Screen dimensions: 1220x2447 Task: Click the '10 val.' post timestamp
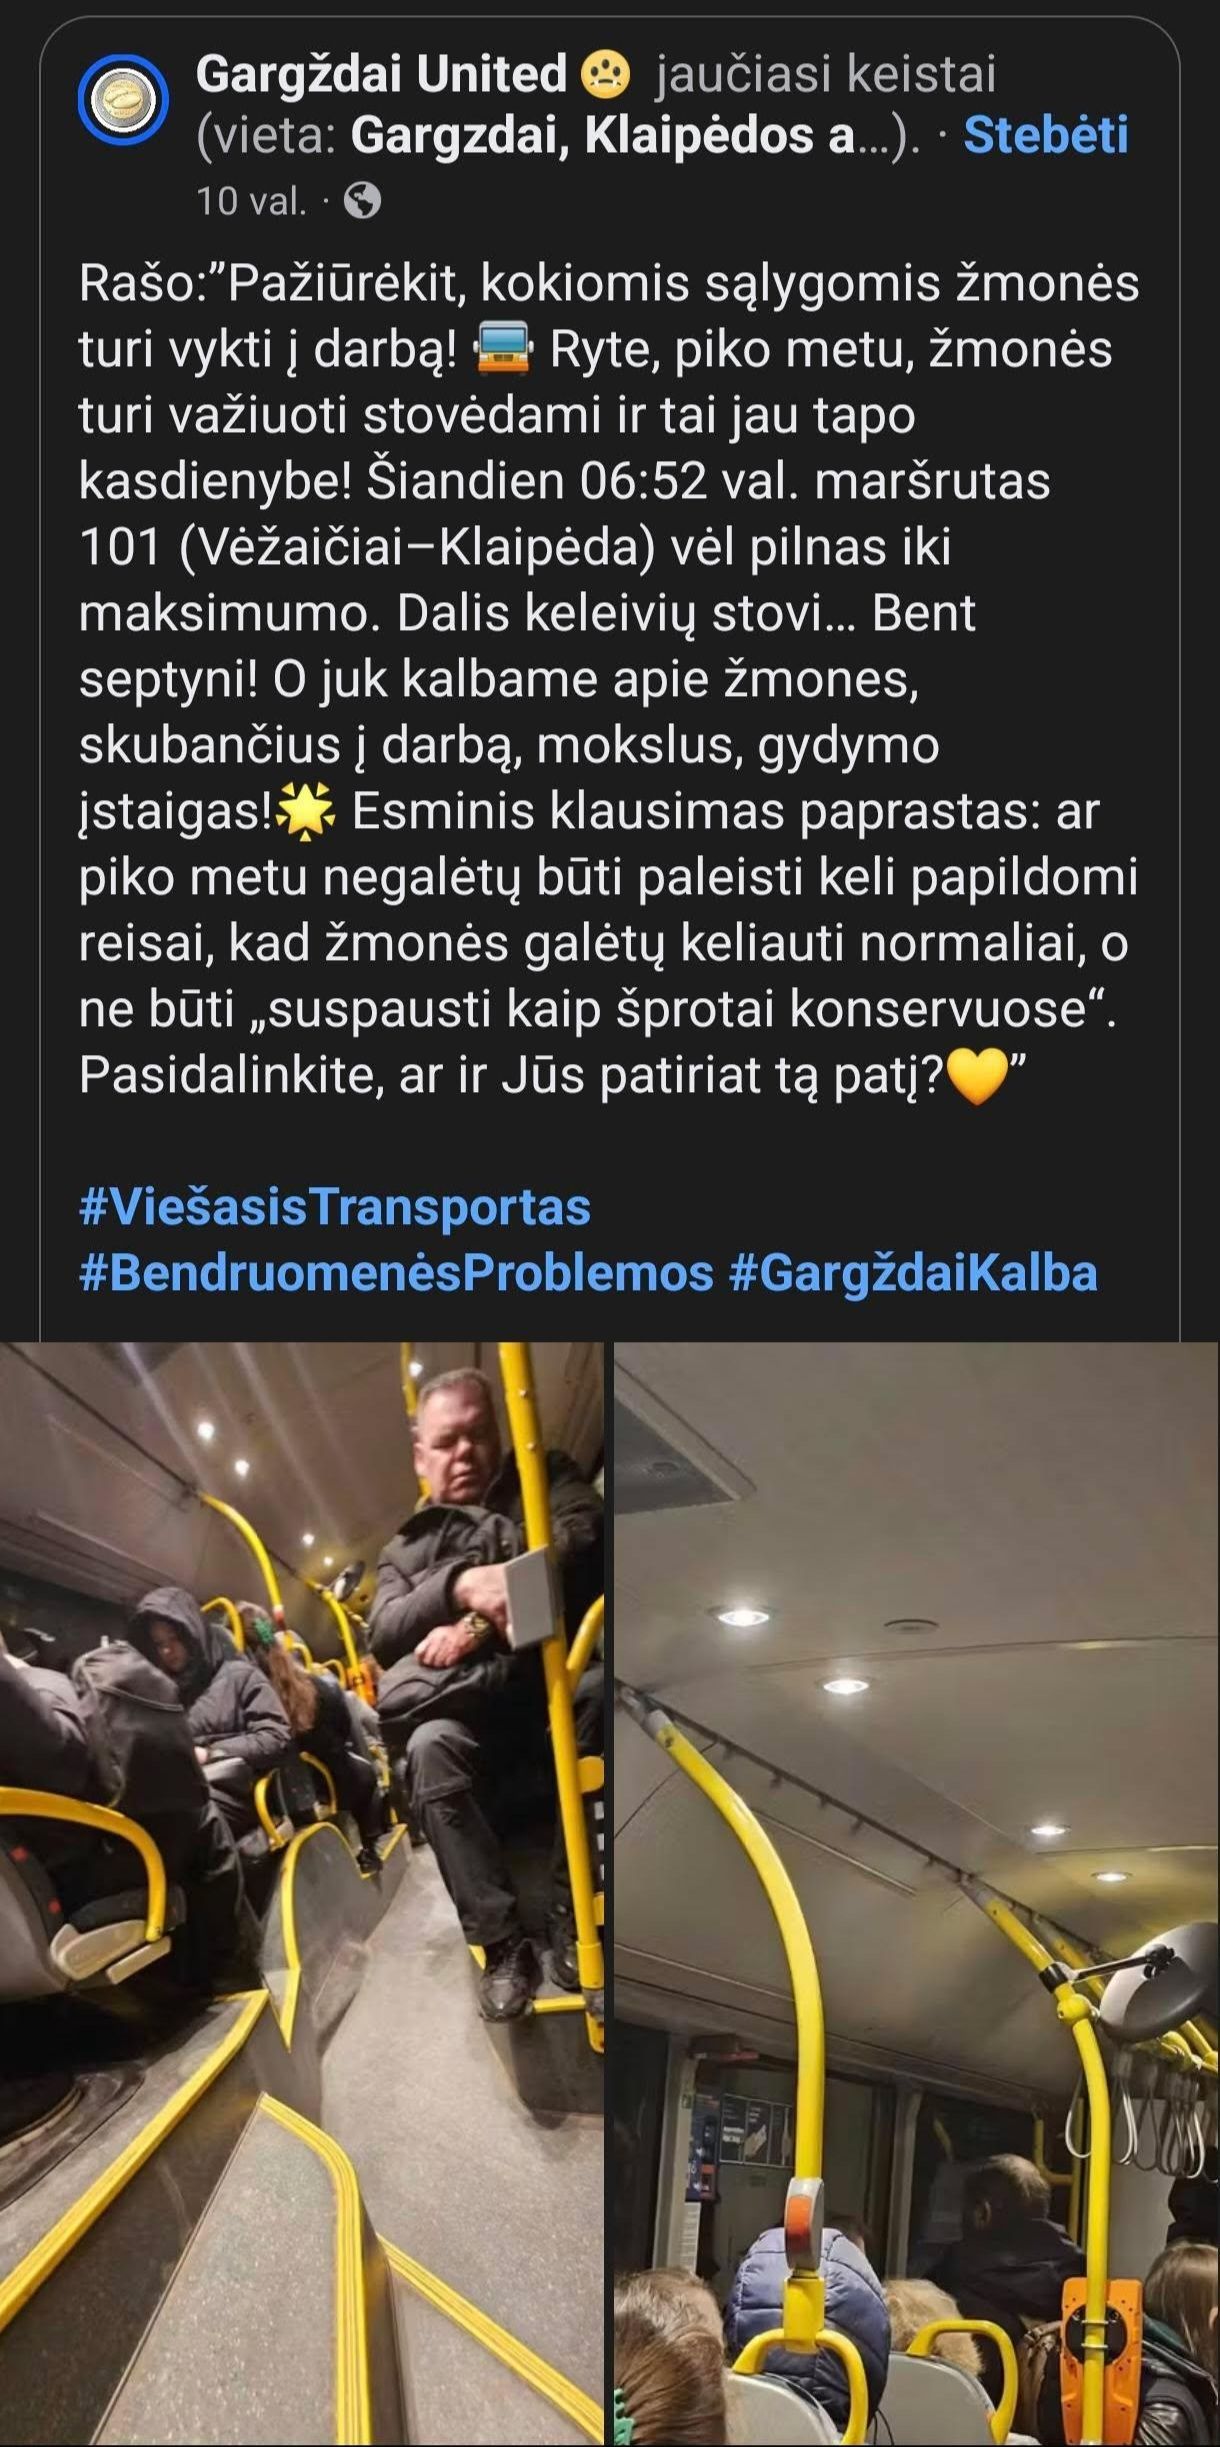pyautogui.click(x=250, y=201)
